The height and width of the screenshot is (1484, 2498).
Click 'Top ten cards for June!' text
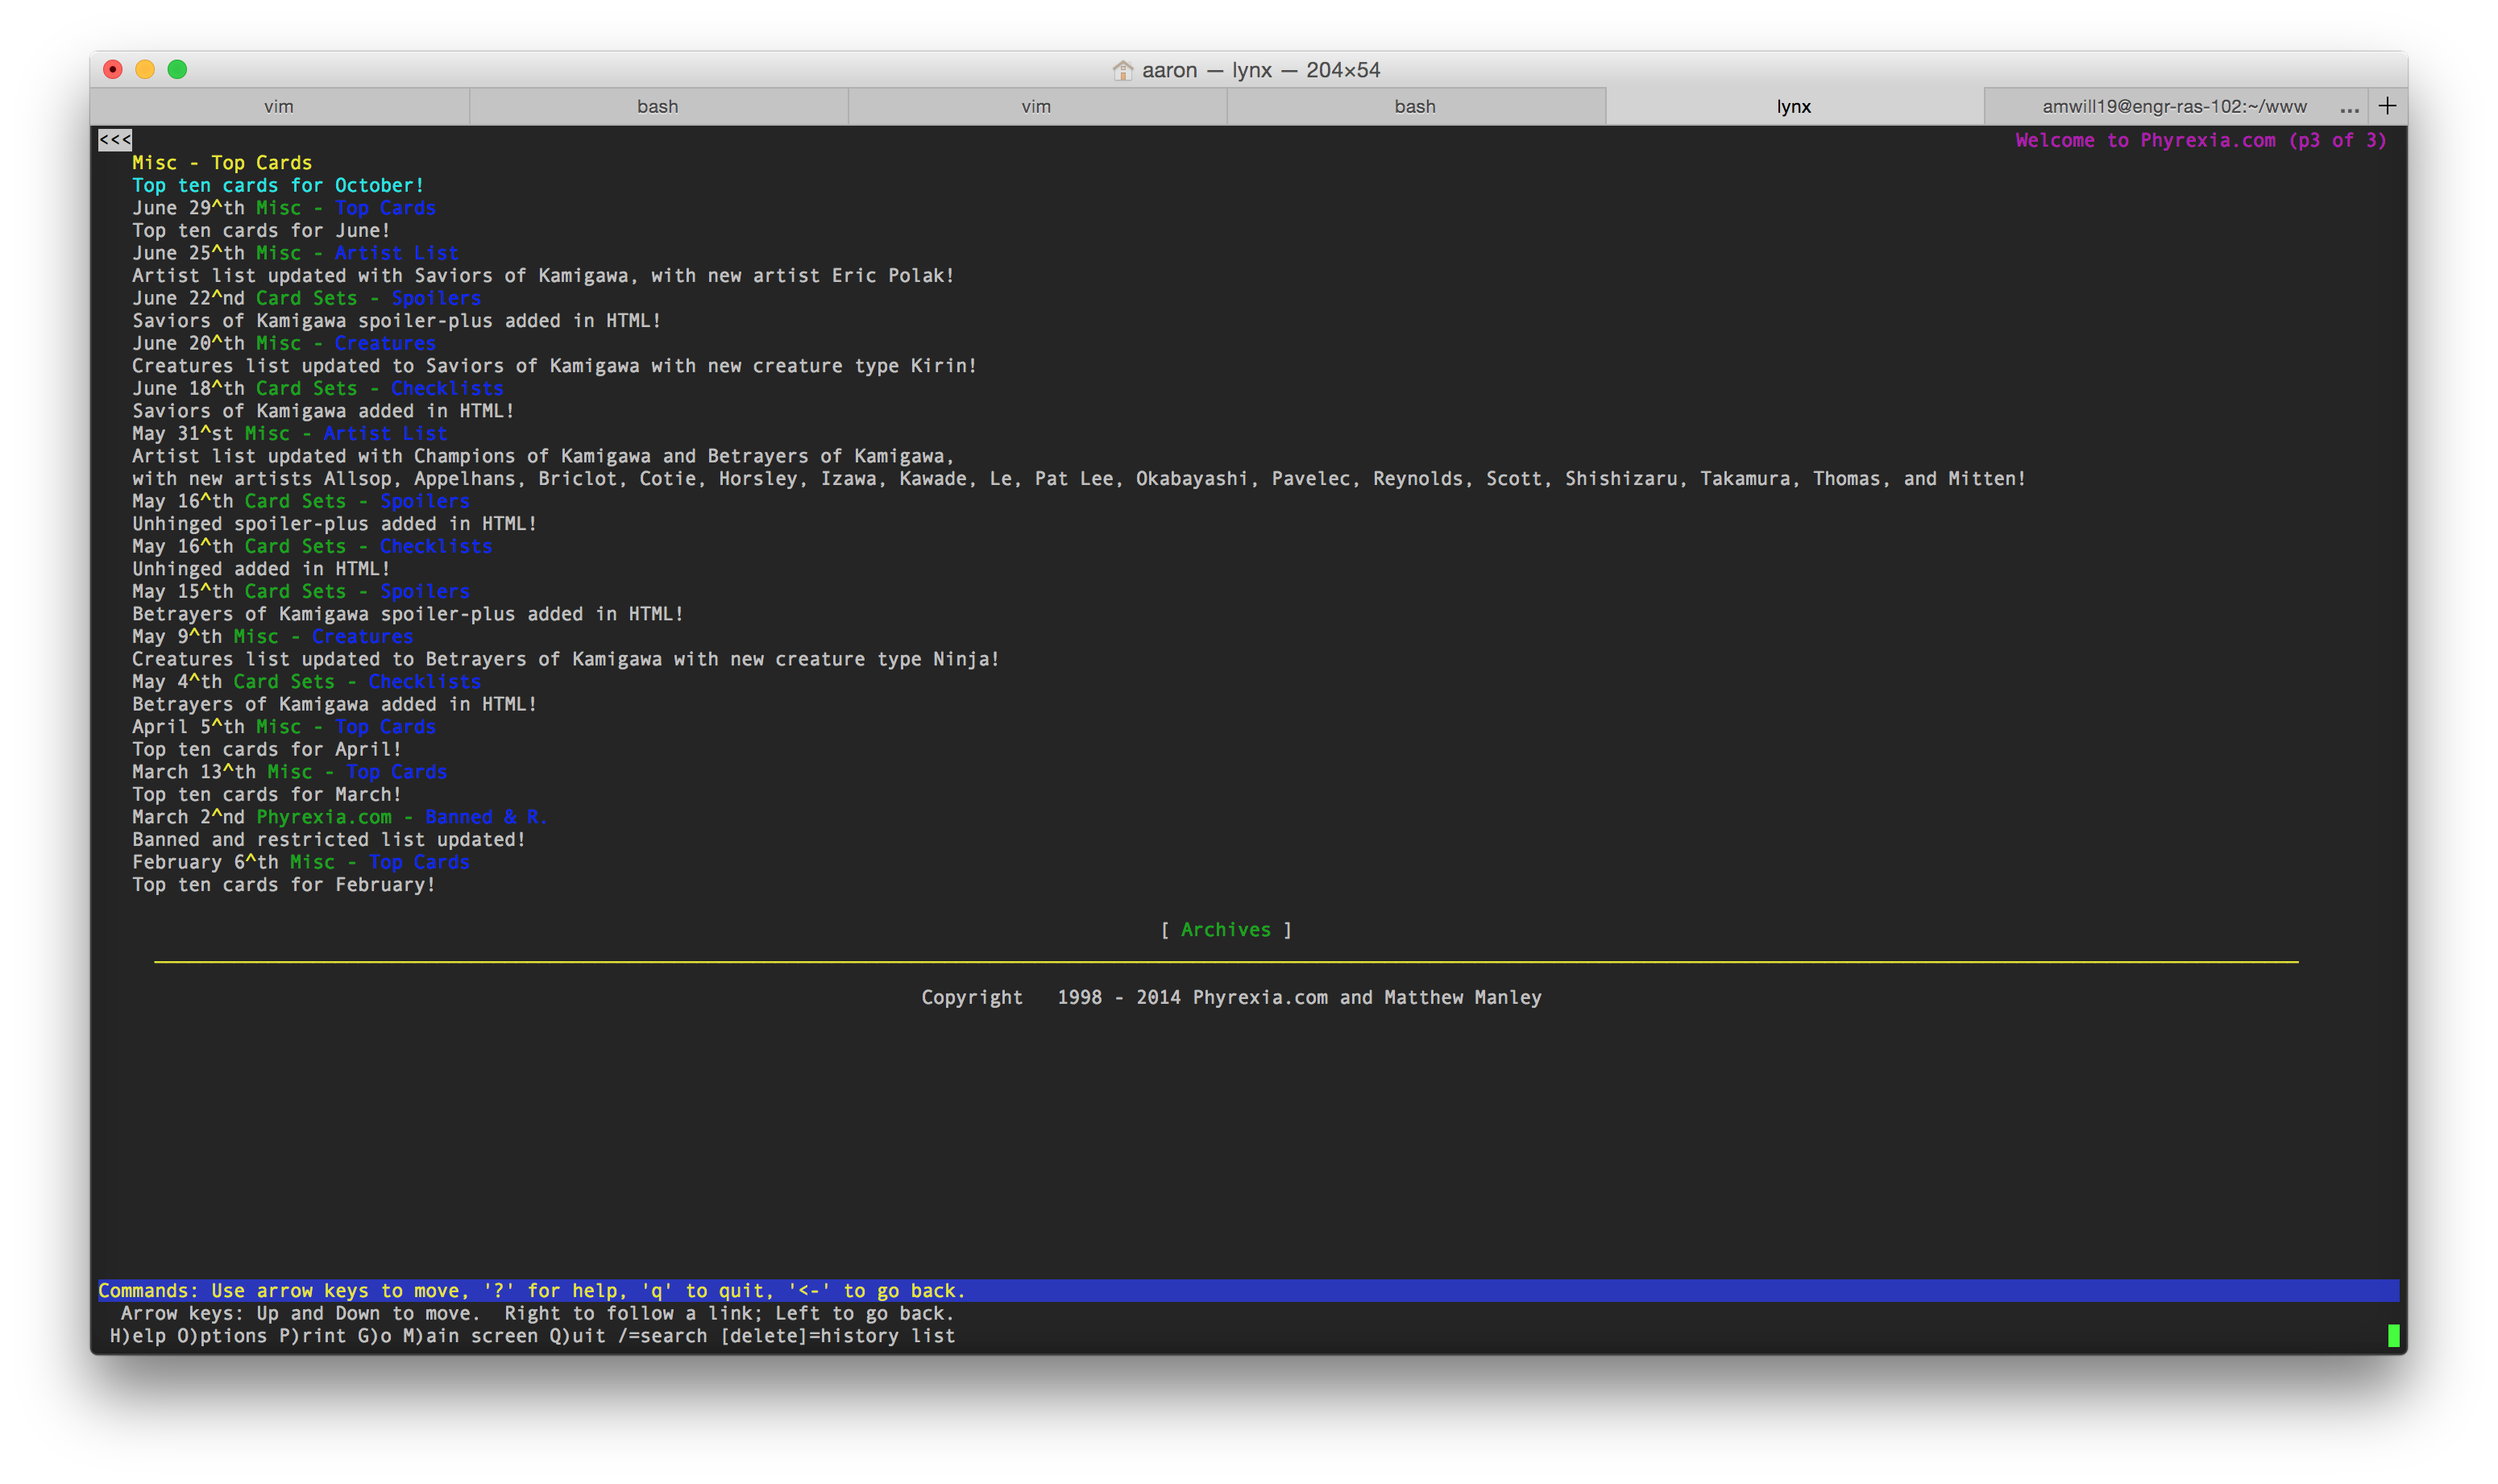pyautogui.click(x=261, y=230)
